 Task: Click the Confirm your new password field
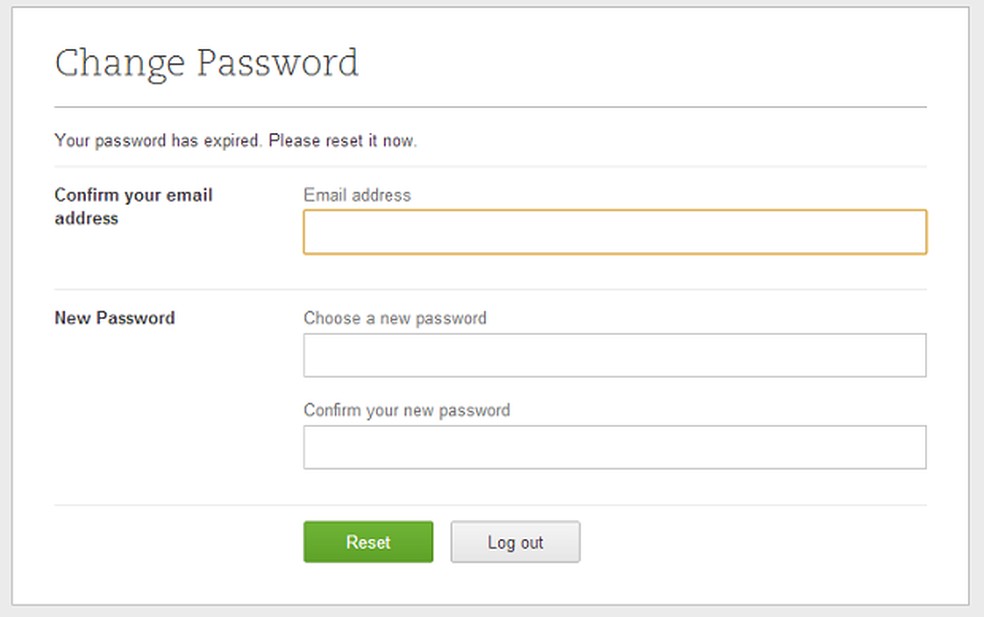(614, 448)
